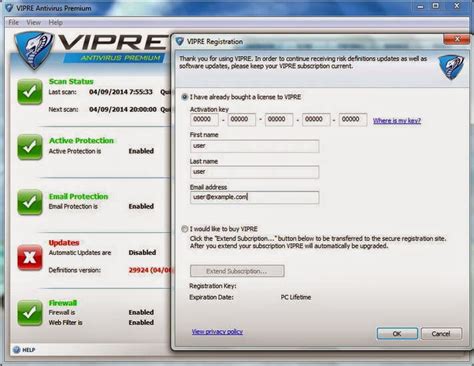This screenshot has width=474, height=366.
Task: Click the Firewall green checkmark icon
Action: click(30, 313)
